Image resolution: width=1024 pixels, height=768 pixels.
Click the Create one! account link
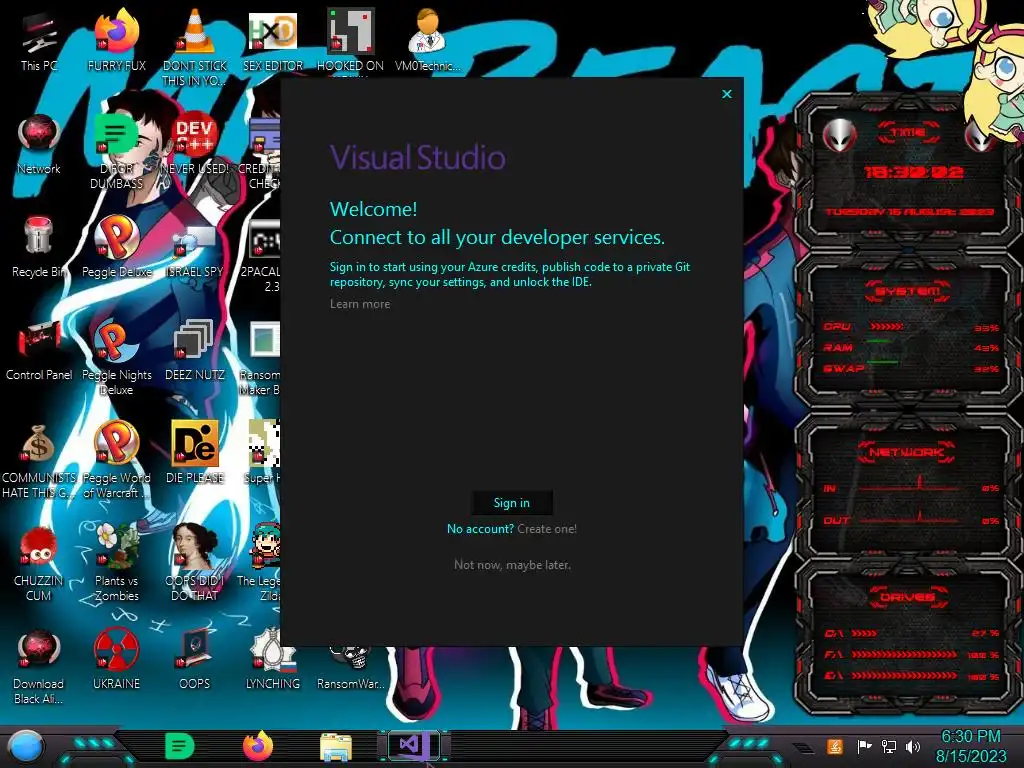(x=547, y=529)
